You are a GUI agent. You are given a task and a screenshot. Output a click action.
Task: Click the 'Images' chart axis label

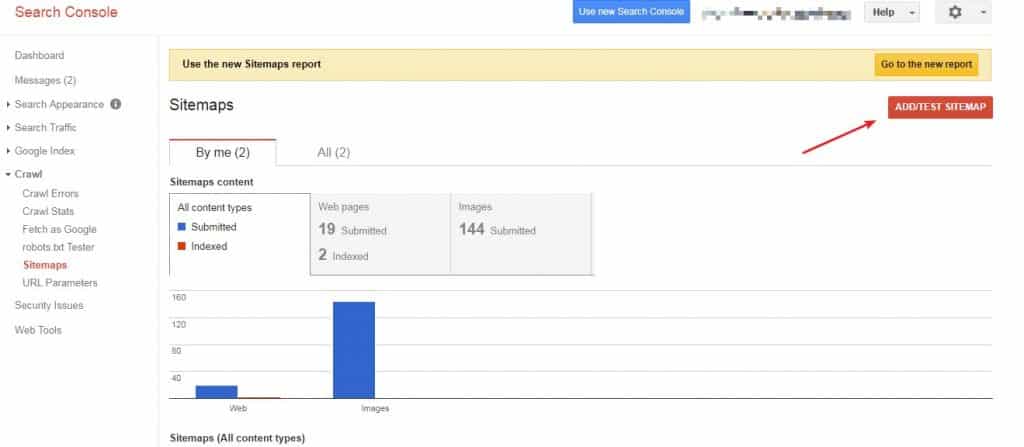(375, 408)
